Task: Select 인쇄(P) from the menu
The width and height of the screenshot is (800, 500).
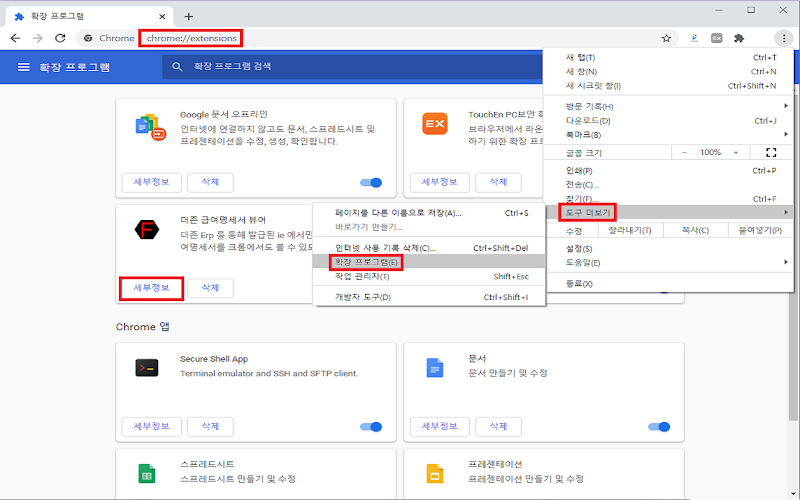Action: pos(668,170)
